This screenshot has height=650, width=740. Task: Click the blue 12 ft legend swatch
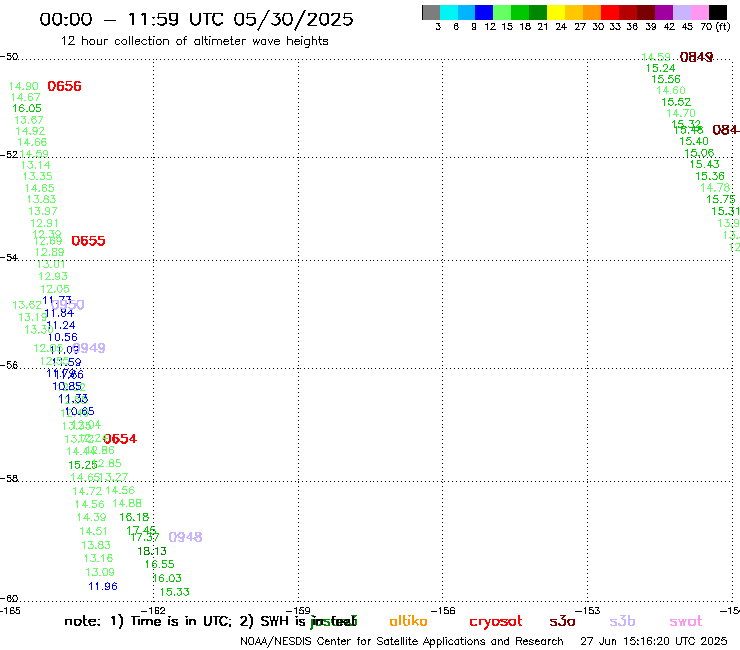click(x=484, y=12)
